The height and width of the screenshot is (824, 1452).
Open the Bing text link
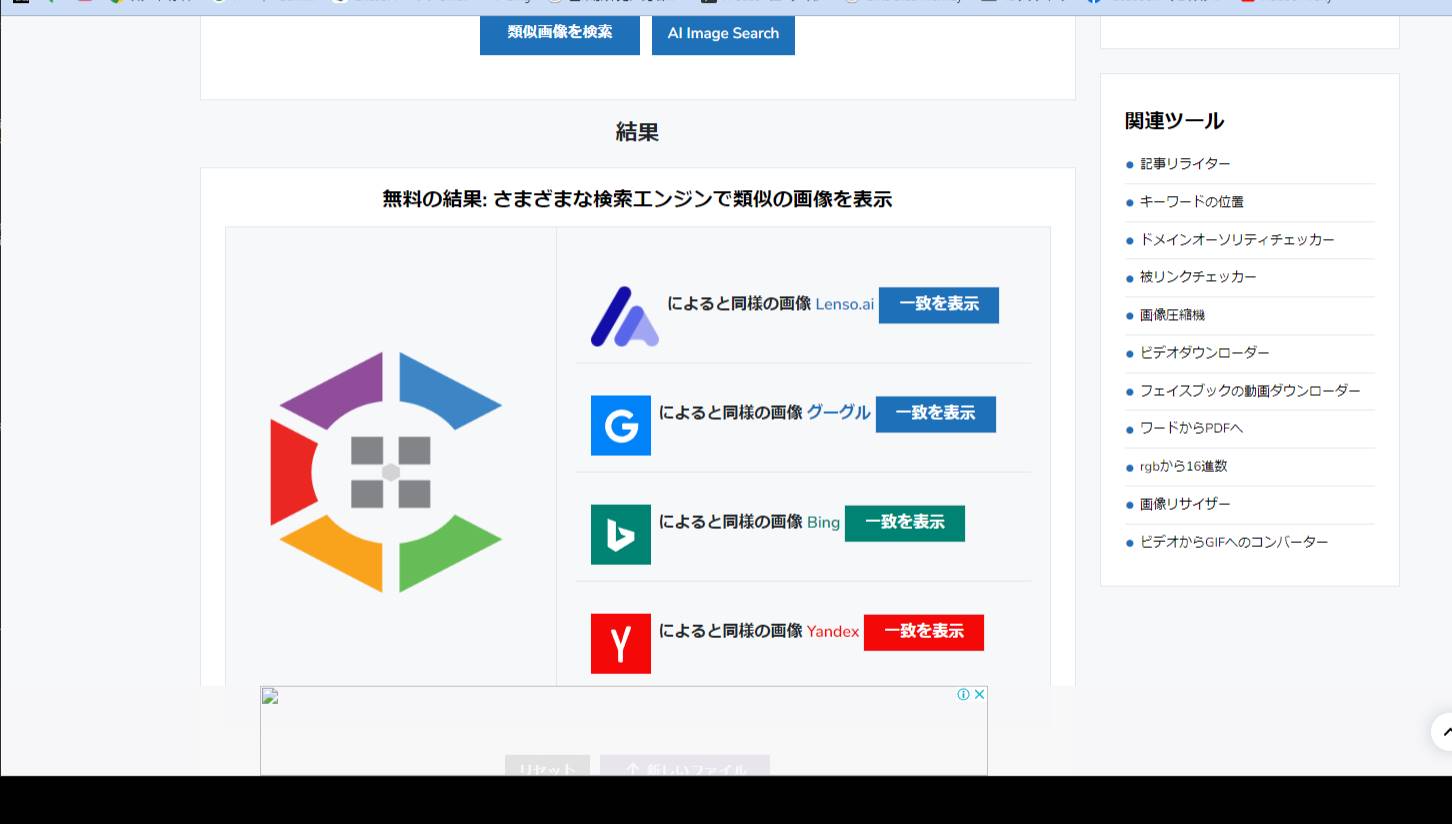point(823,522)
